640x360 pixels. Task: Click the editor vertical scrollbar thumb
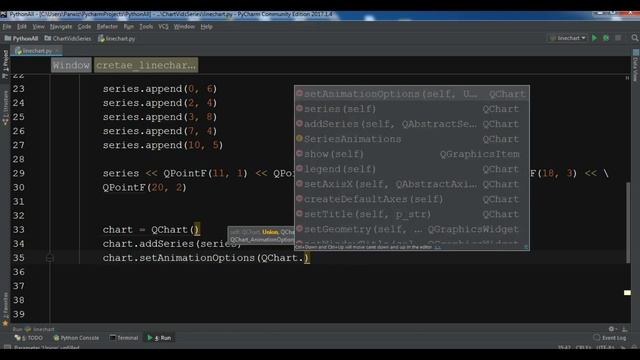coord(628,223)
